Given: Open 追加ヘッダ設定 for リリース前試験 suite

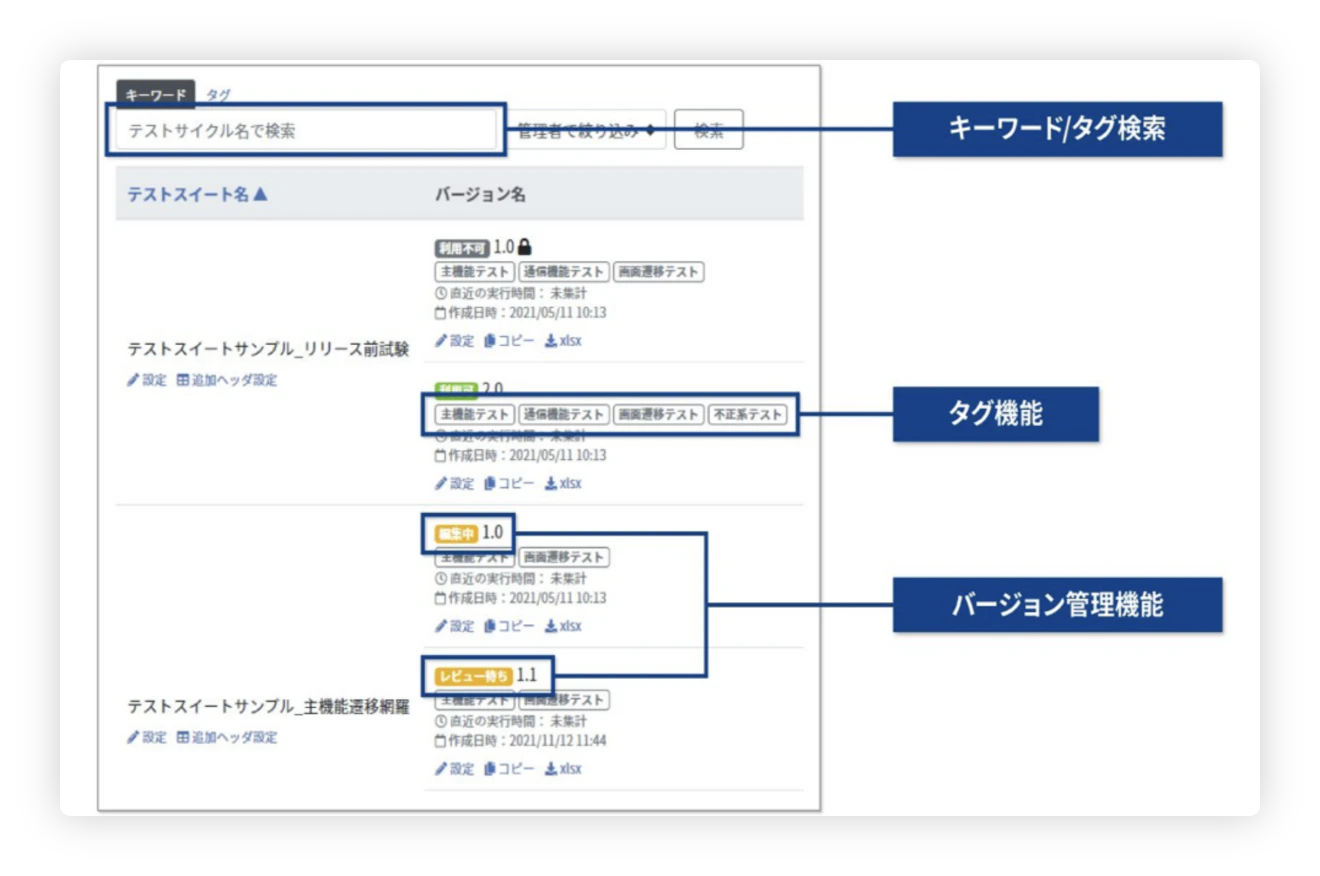Looking at the screenshot, I should [x=227, y=380].
